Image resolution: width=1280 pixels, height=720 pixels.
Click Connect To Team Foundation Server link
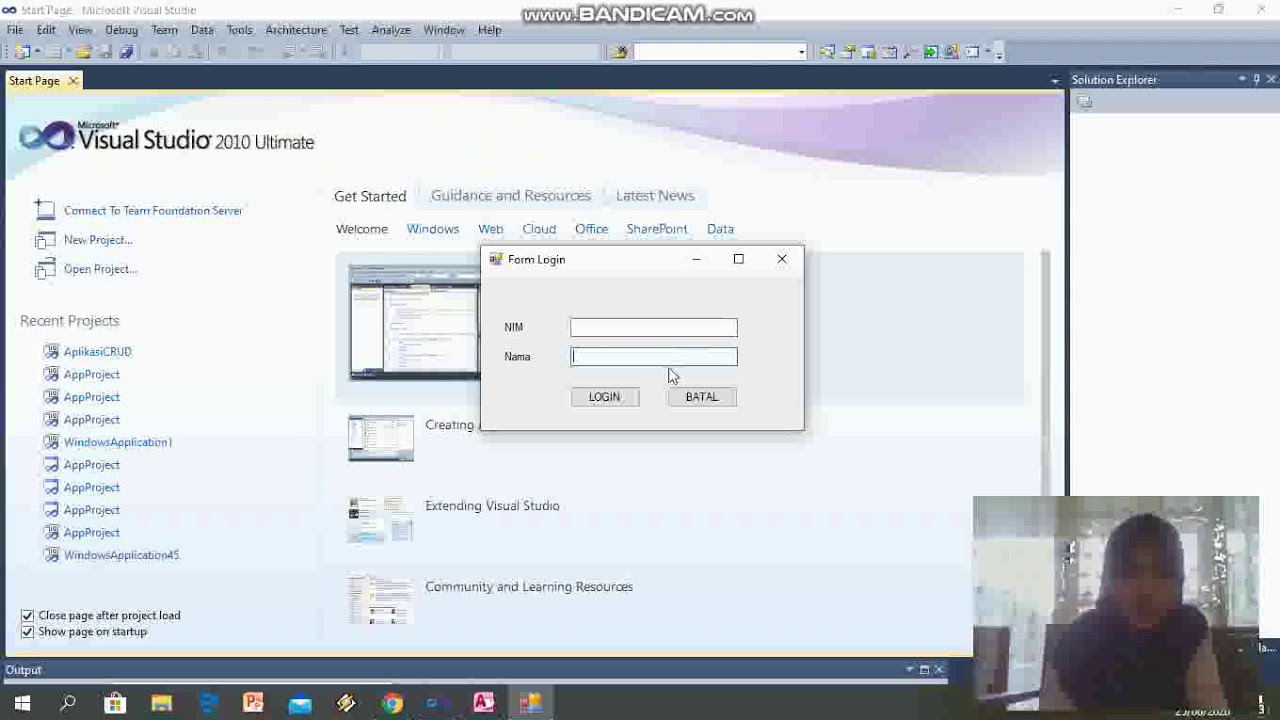(153, 210)
